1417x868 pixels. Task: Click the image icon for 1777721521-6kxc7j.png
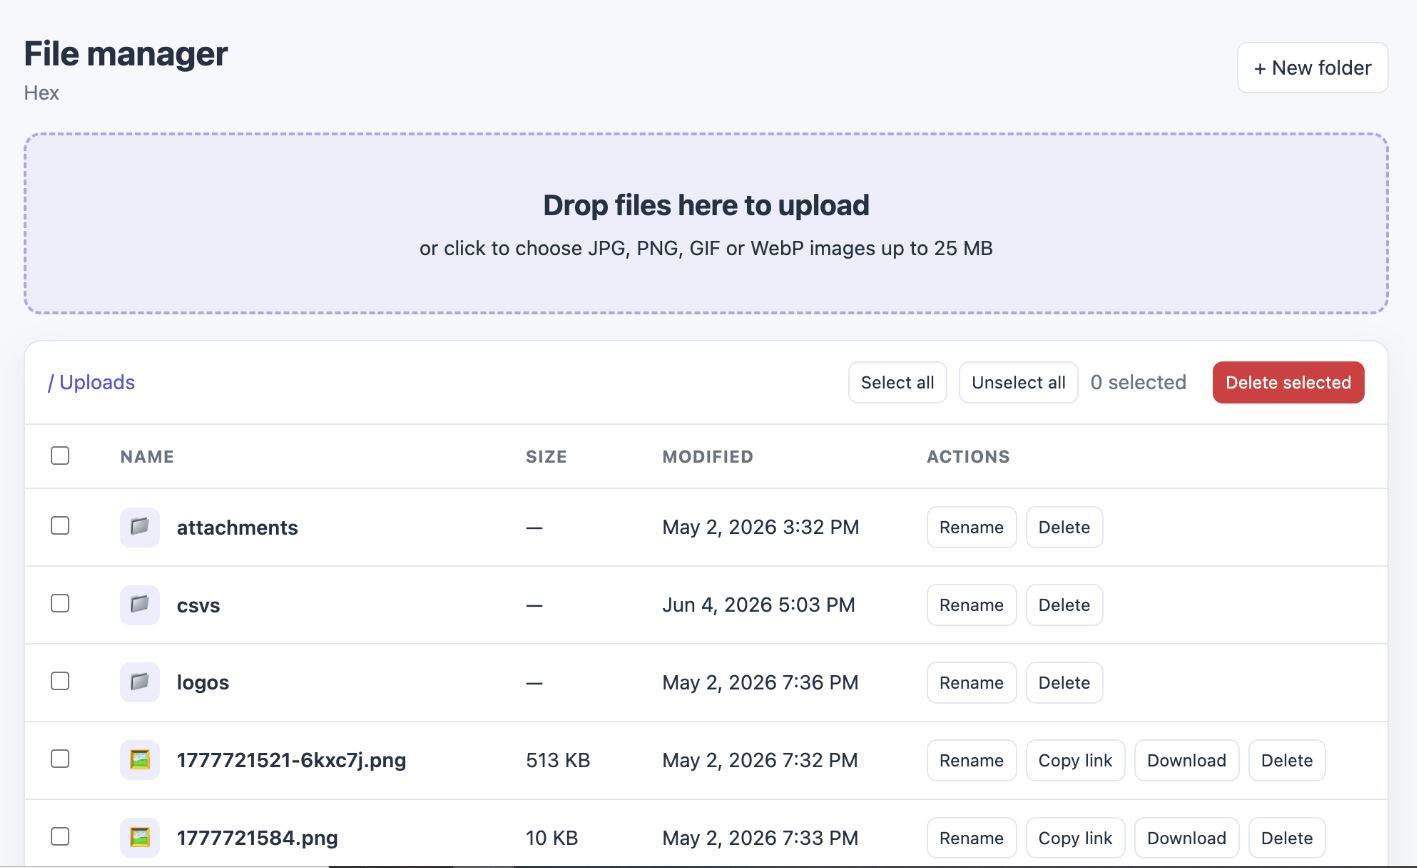pos(140,760)
